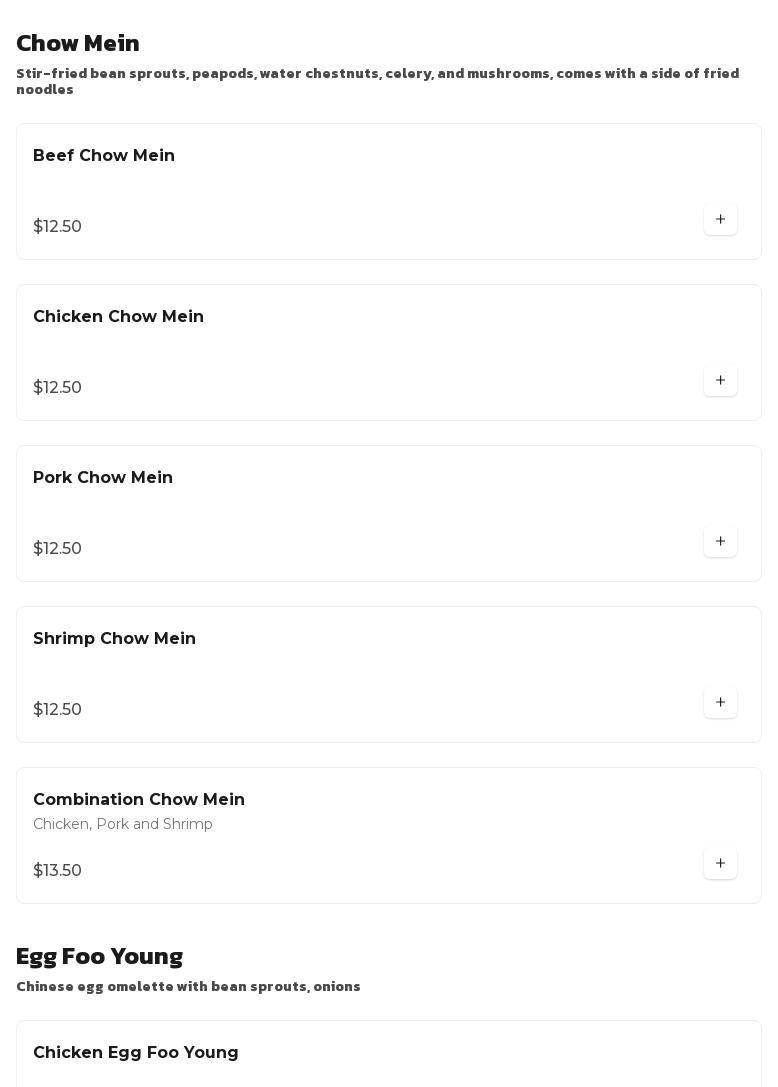Screen dimensions: 778x1087
Task: Add Combination Chow Mein with plus icon
Action: (720, 864)
